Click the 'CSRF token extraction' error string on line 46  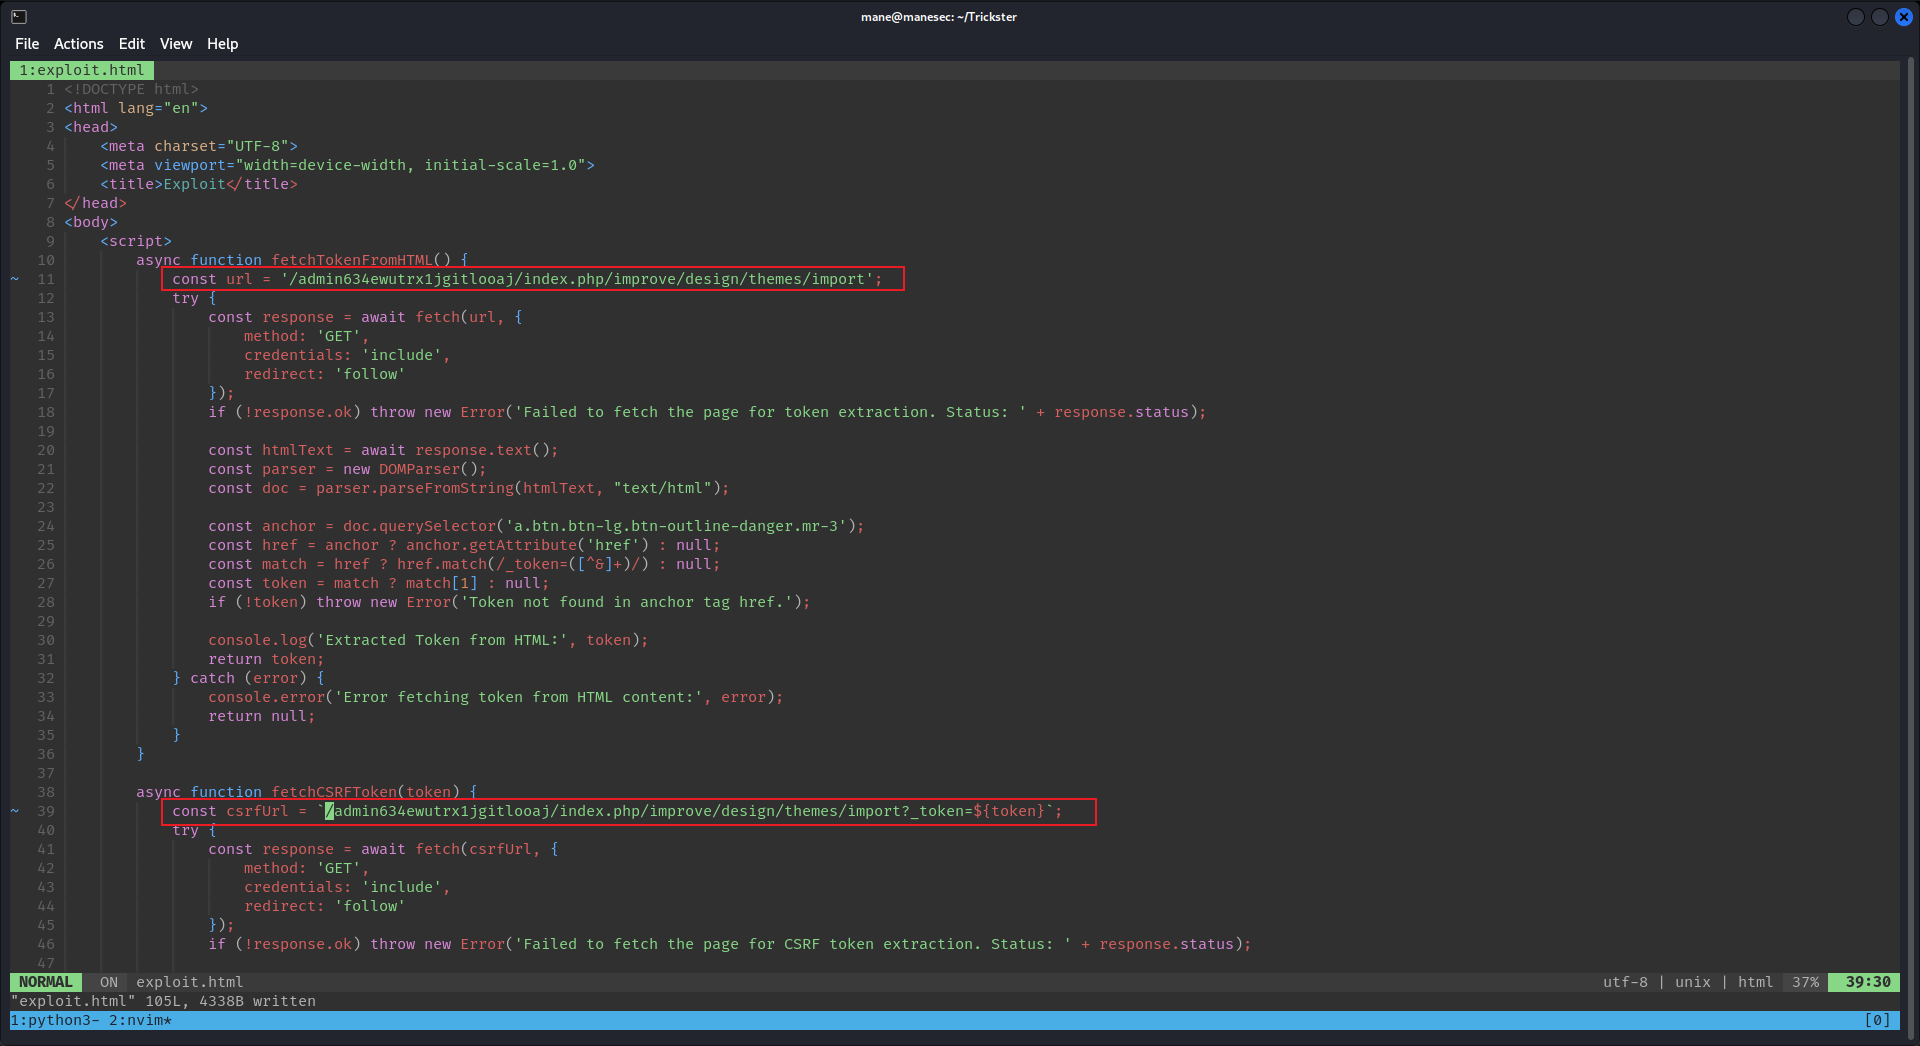click(x=793, y=944)
